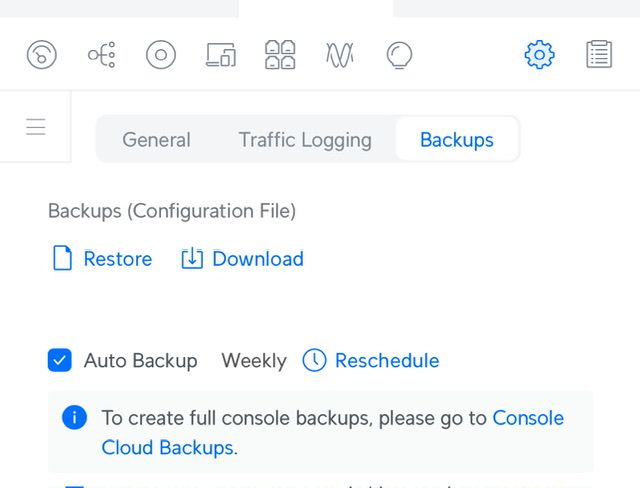Click the lightbulb icon in top bar

399,54
